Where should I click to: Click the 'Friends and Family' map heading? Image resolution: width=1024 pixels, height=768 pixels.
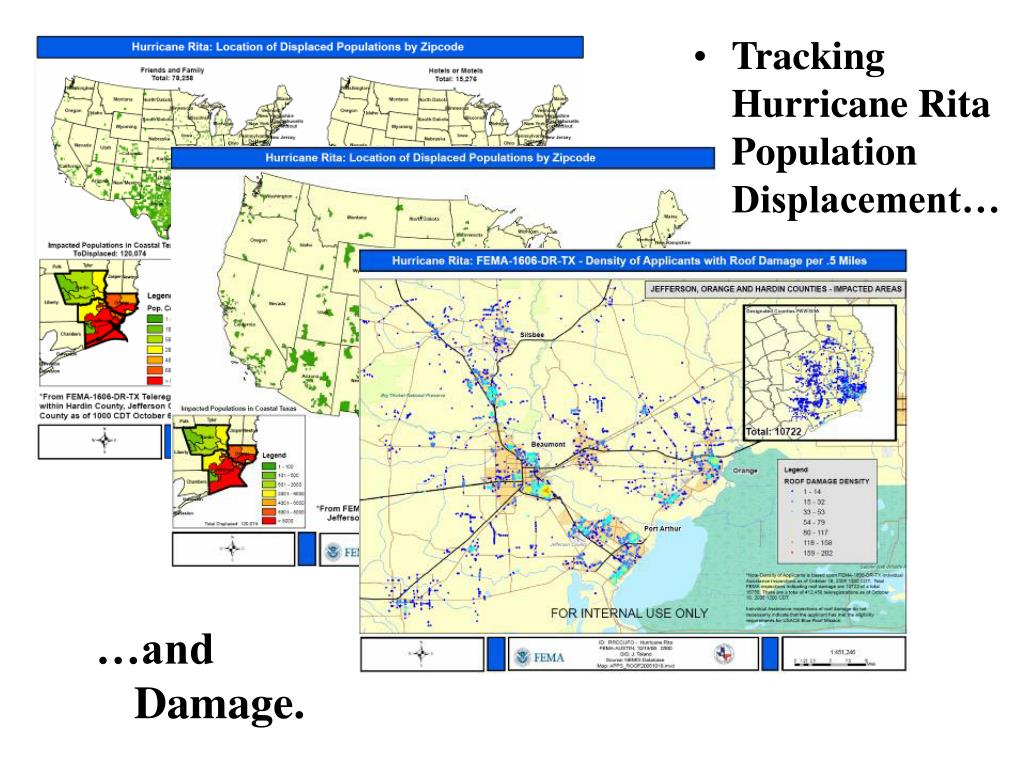coord(172,70)
